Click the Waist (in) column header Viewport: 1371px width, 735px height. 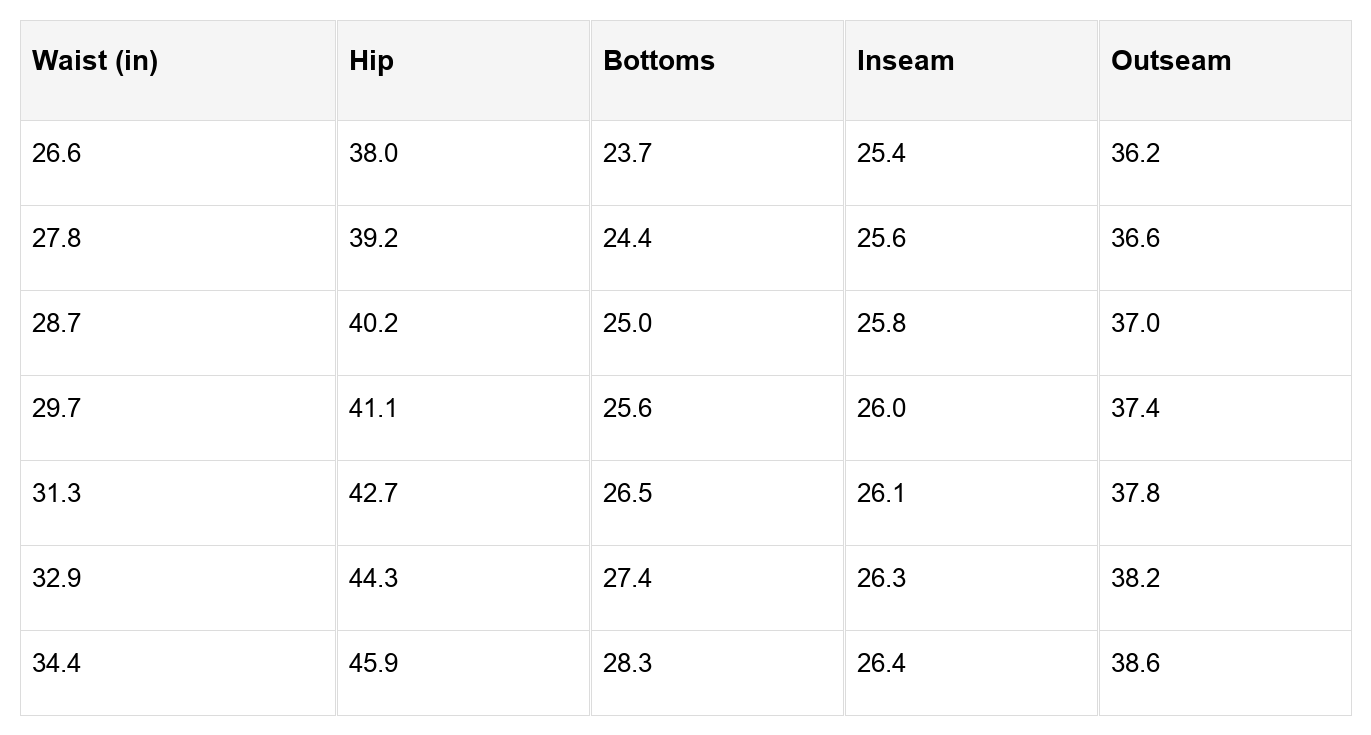[x=95, y=61]
